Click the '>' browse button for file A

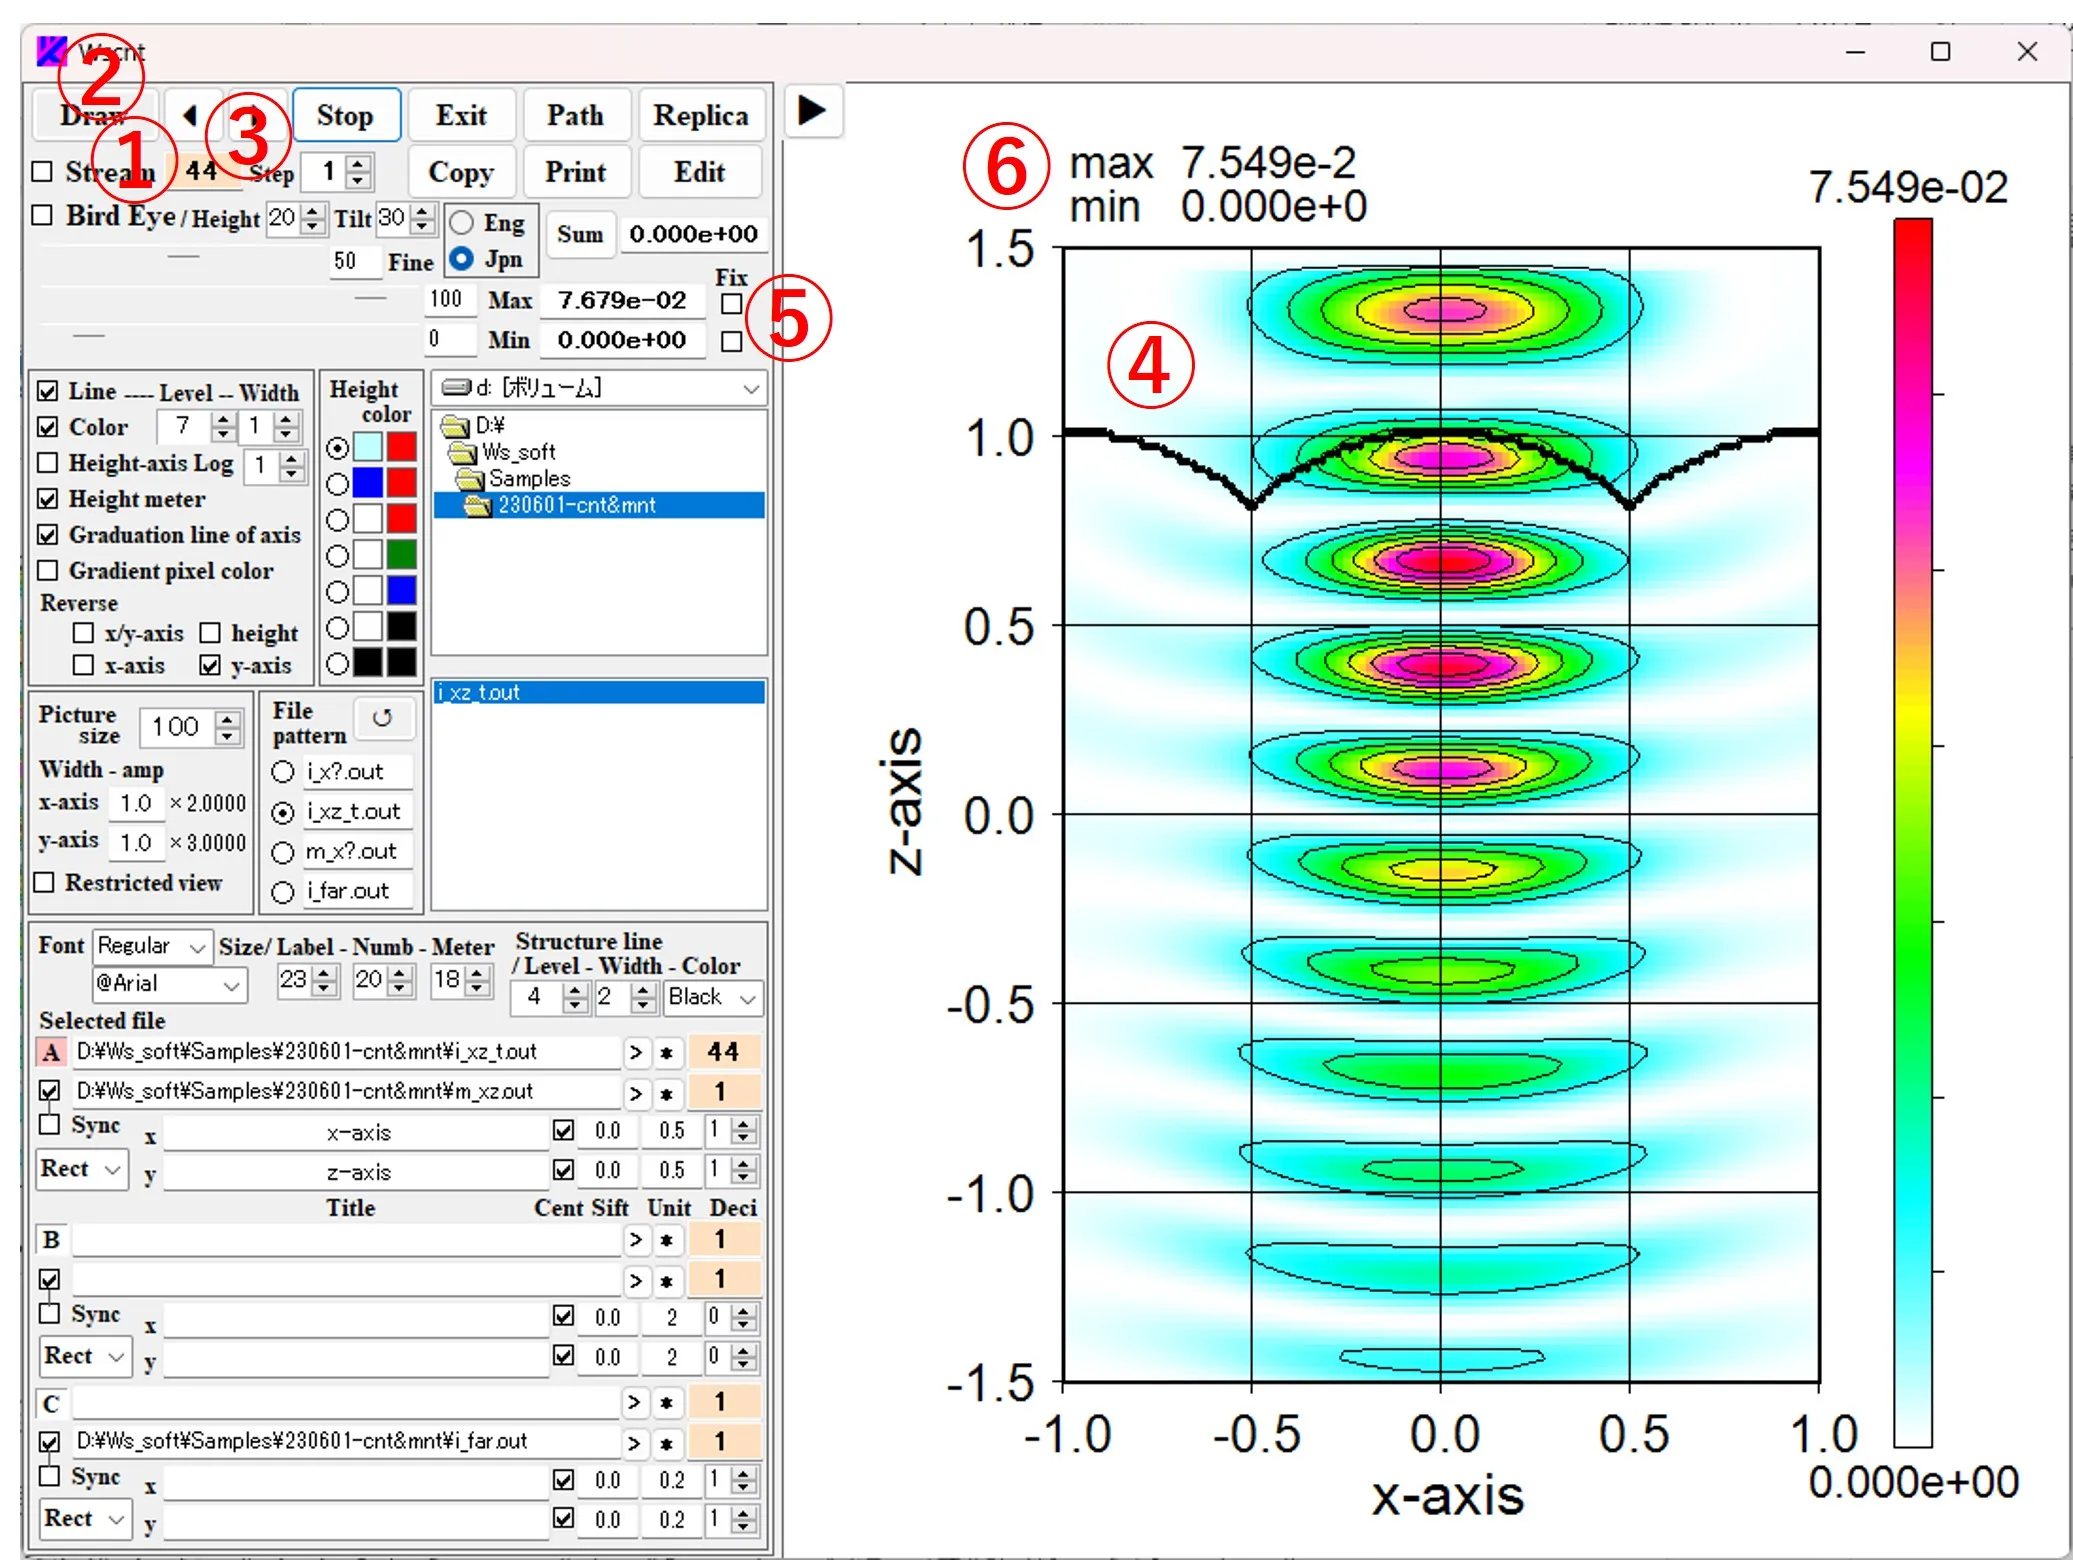(x=635, y=1052)
